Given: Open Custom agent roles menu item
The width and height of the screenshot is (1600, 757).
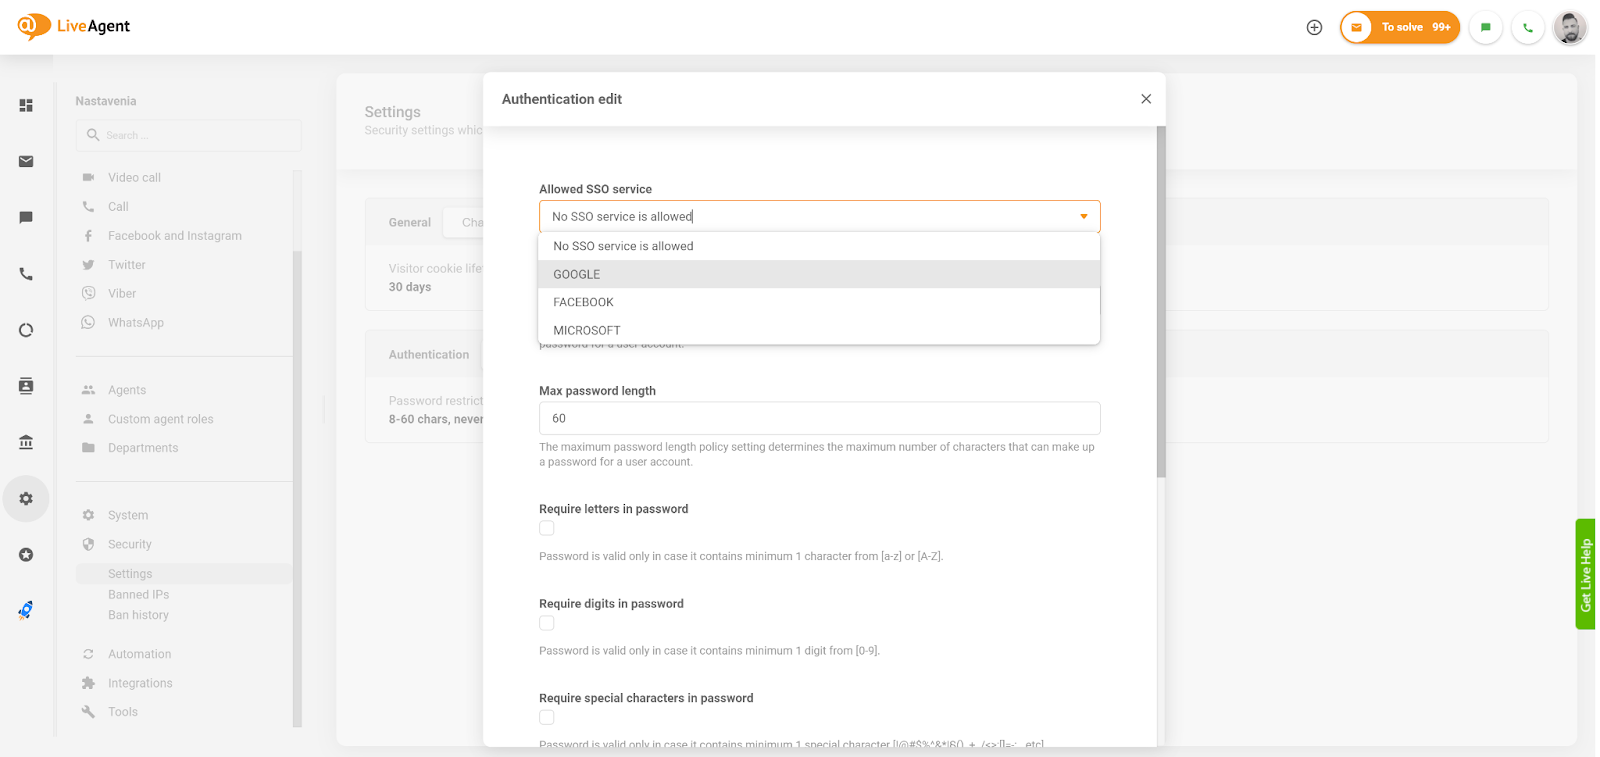Looking at the screenshot, I should coord(160,419).
